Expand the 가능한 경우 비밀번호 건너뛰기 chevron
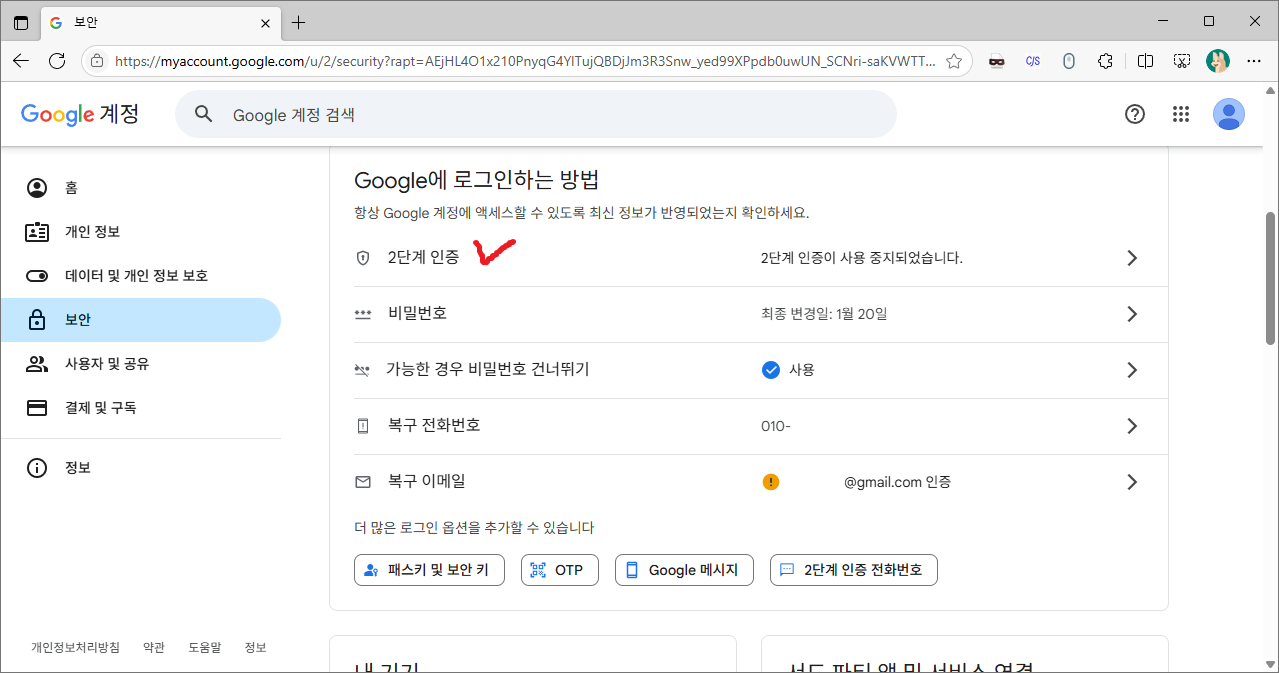 pos(1132,370)
